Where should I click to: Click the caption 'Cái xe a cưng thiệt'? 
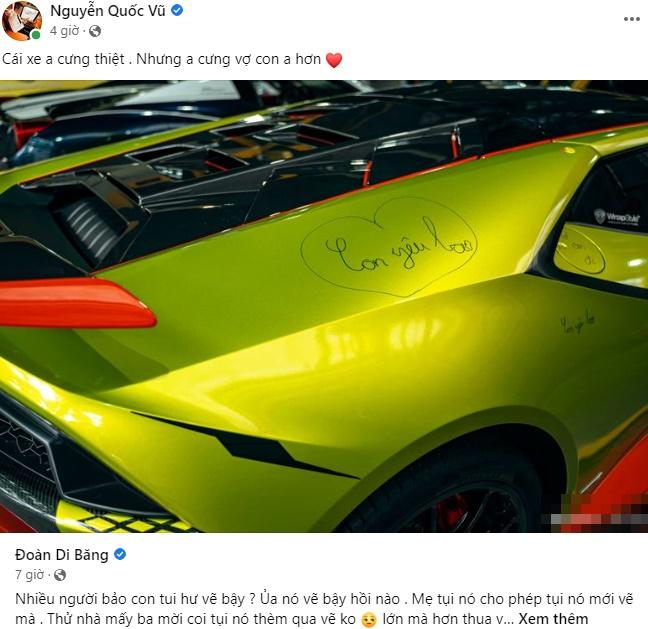click(x=63, y=60)
